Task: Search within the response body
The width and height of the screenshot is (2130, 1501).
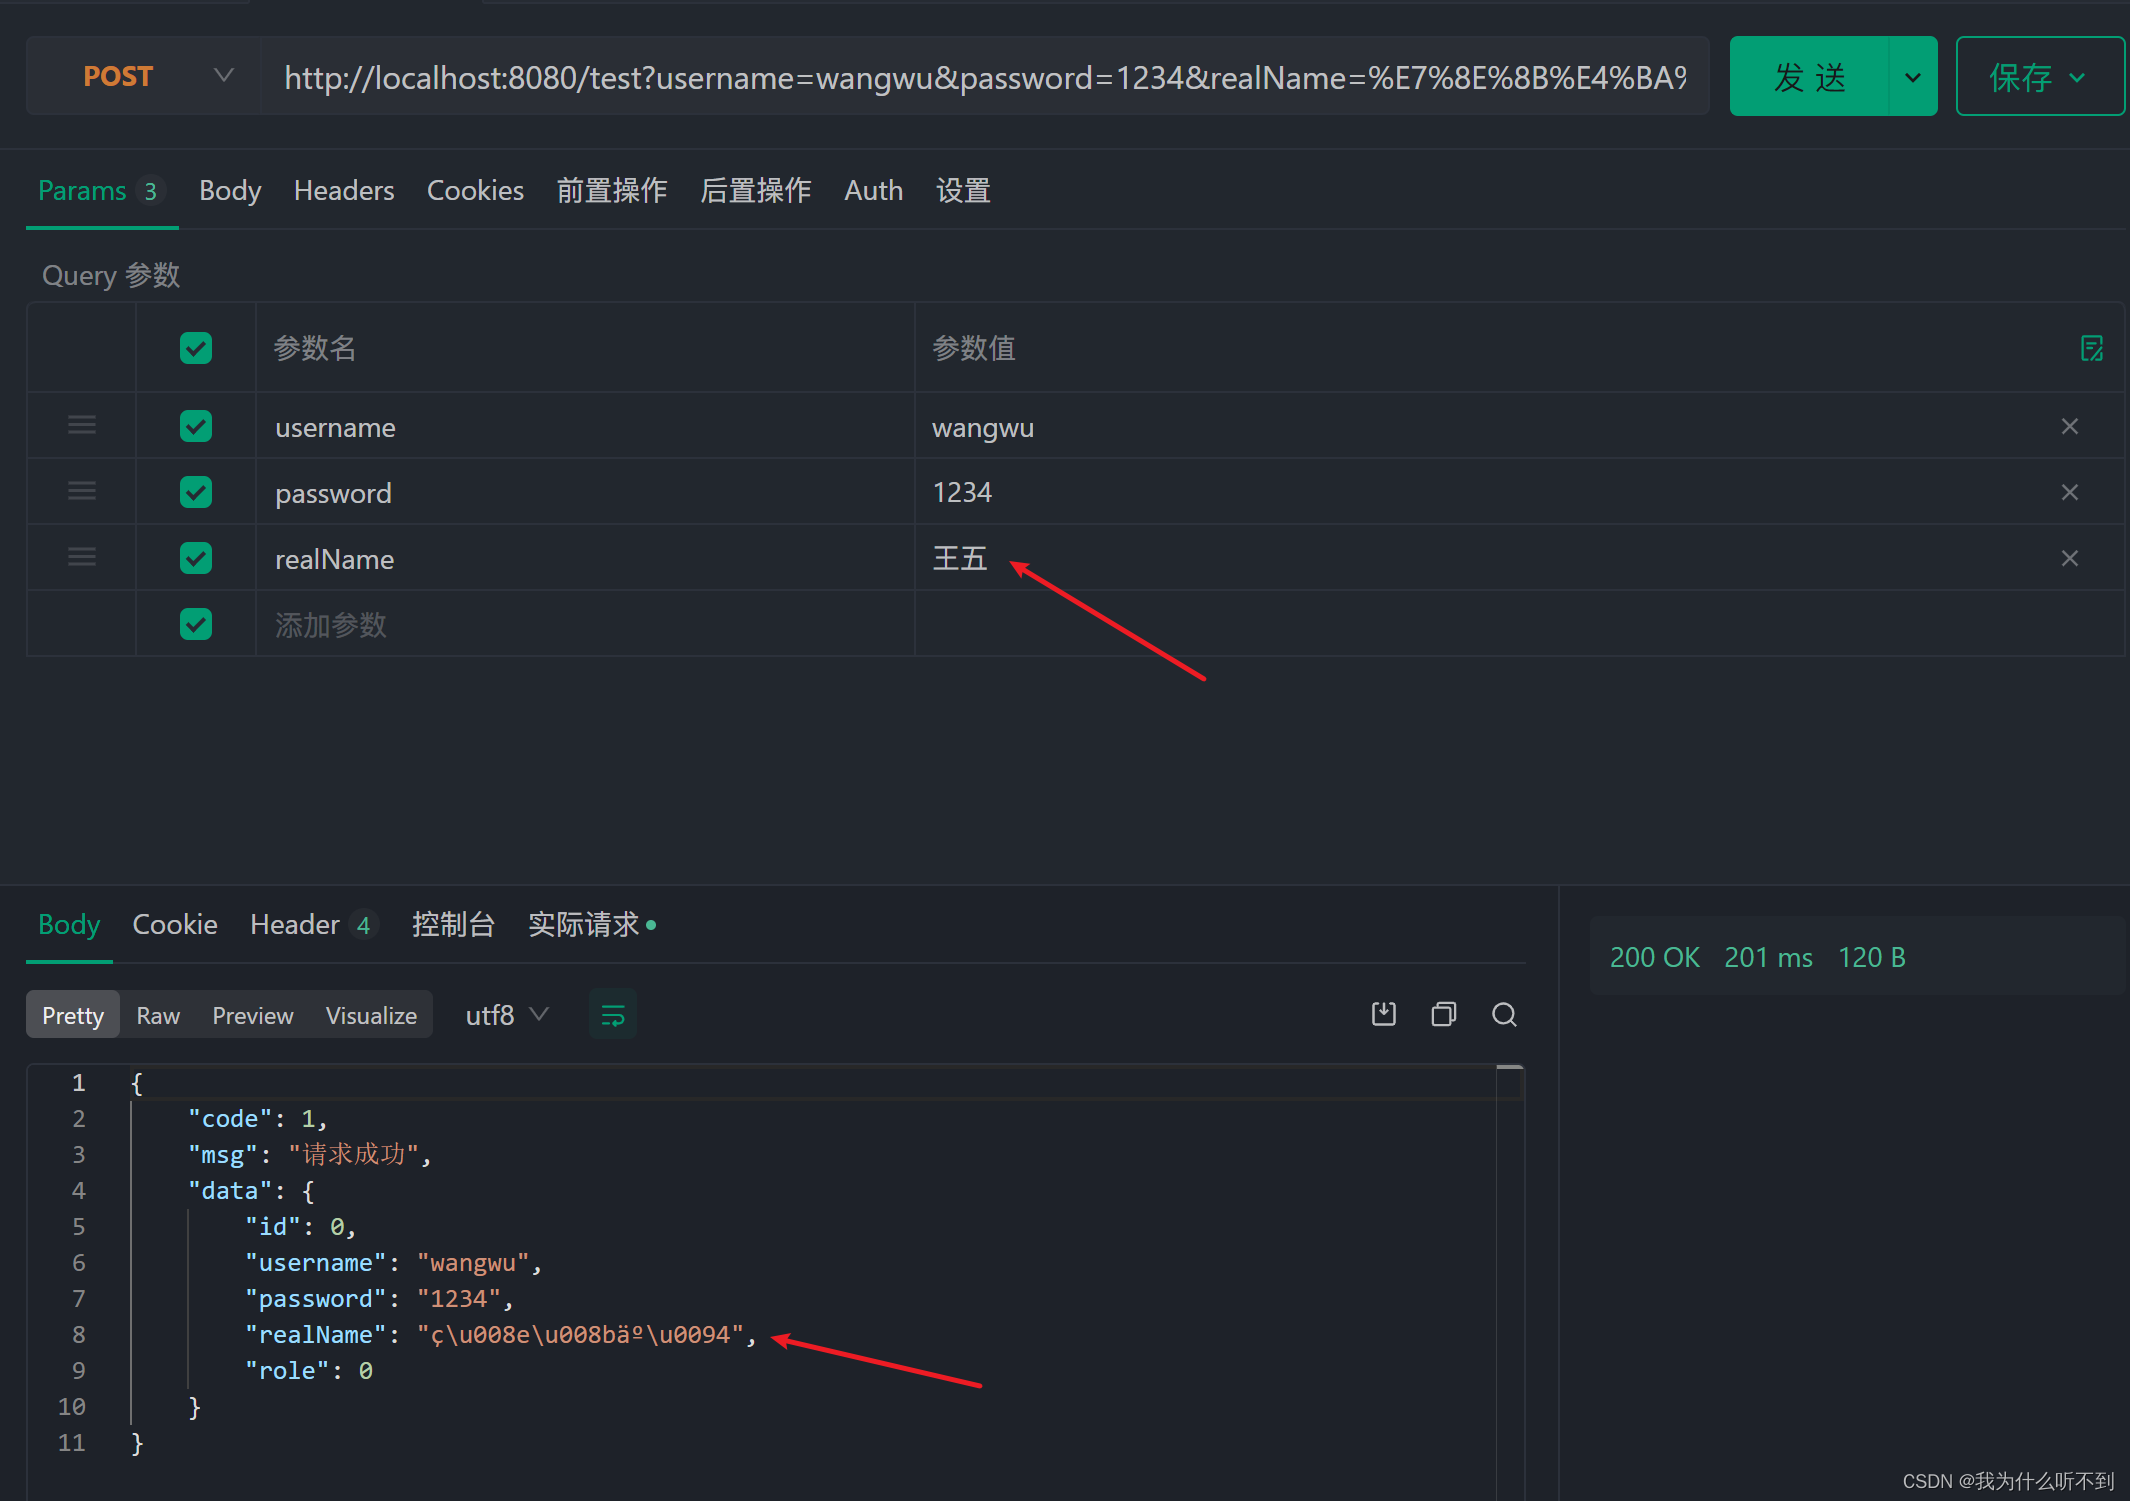Action: pyautogui.click(x=1504, y=1014)
